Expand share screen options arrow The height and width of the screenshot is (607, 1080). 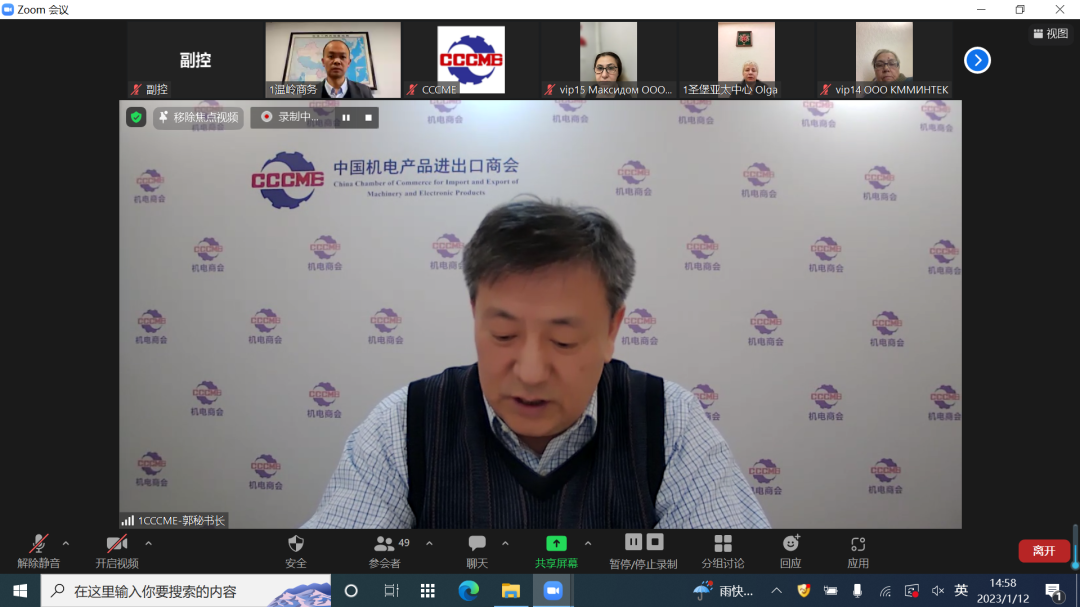(588, 544)
